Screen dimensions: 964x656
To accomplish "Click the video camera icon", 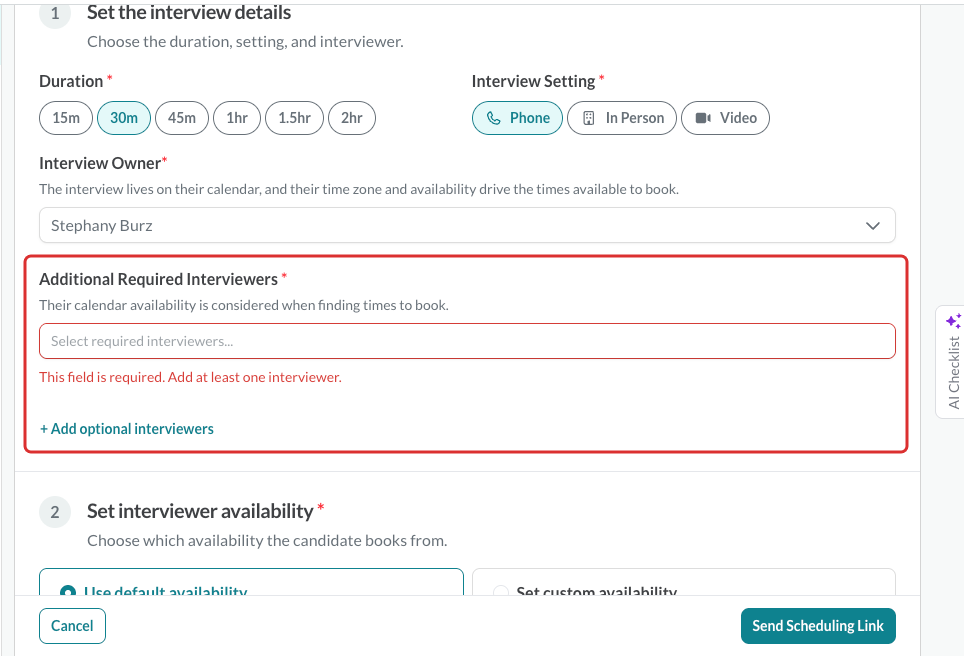I will [x=703, y=118].
